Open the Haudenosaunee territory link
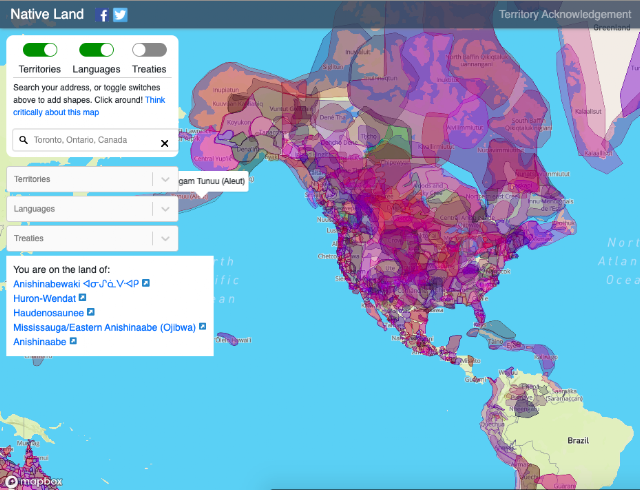 [49, 313]
